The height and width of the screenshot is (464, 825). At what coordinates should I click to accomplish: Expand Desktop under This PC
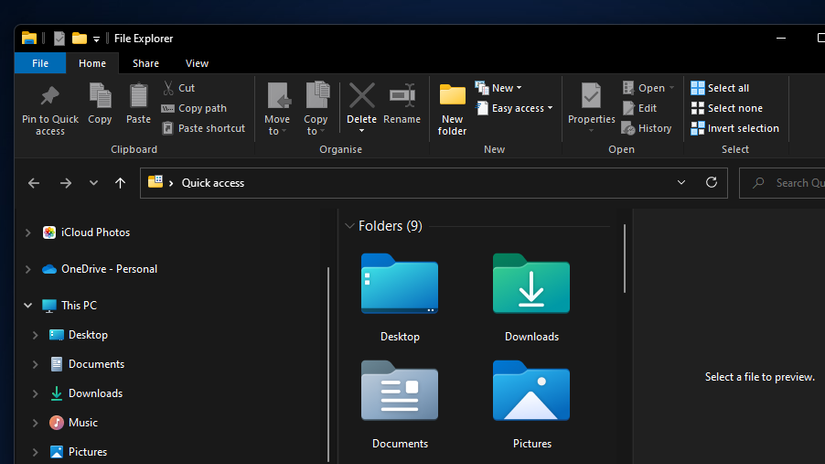tap(35, 335)
